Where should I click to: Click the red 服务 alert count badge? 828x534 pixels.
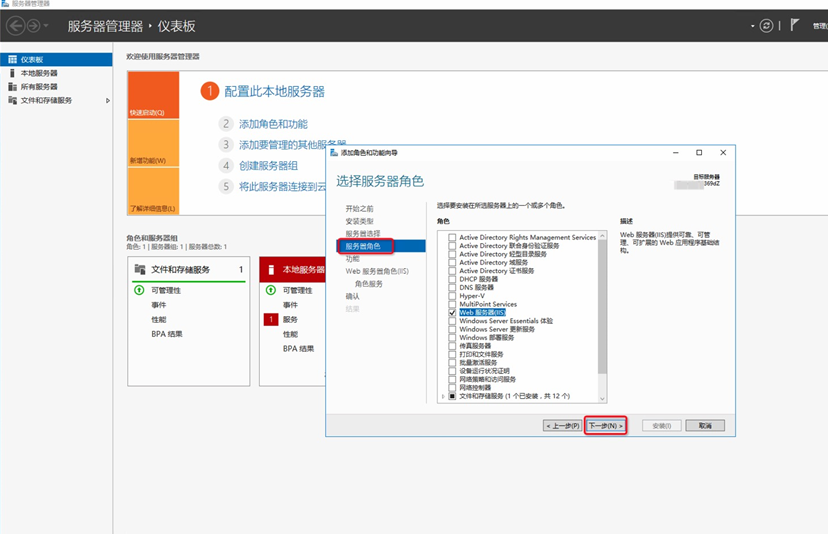tap(270, 319)
